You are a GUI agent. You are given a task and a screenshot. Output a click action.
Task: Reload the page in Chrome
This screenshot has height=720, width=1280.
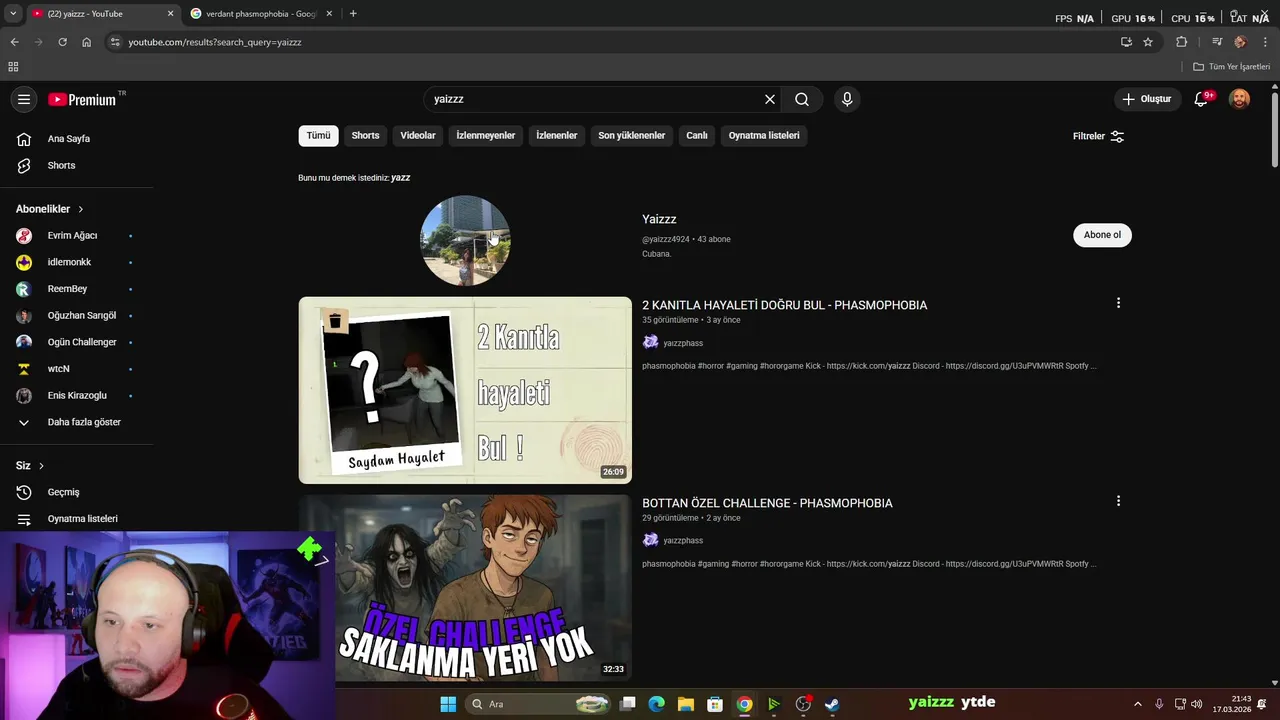[62, 42]
